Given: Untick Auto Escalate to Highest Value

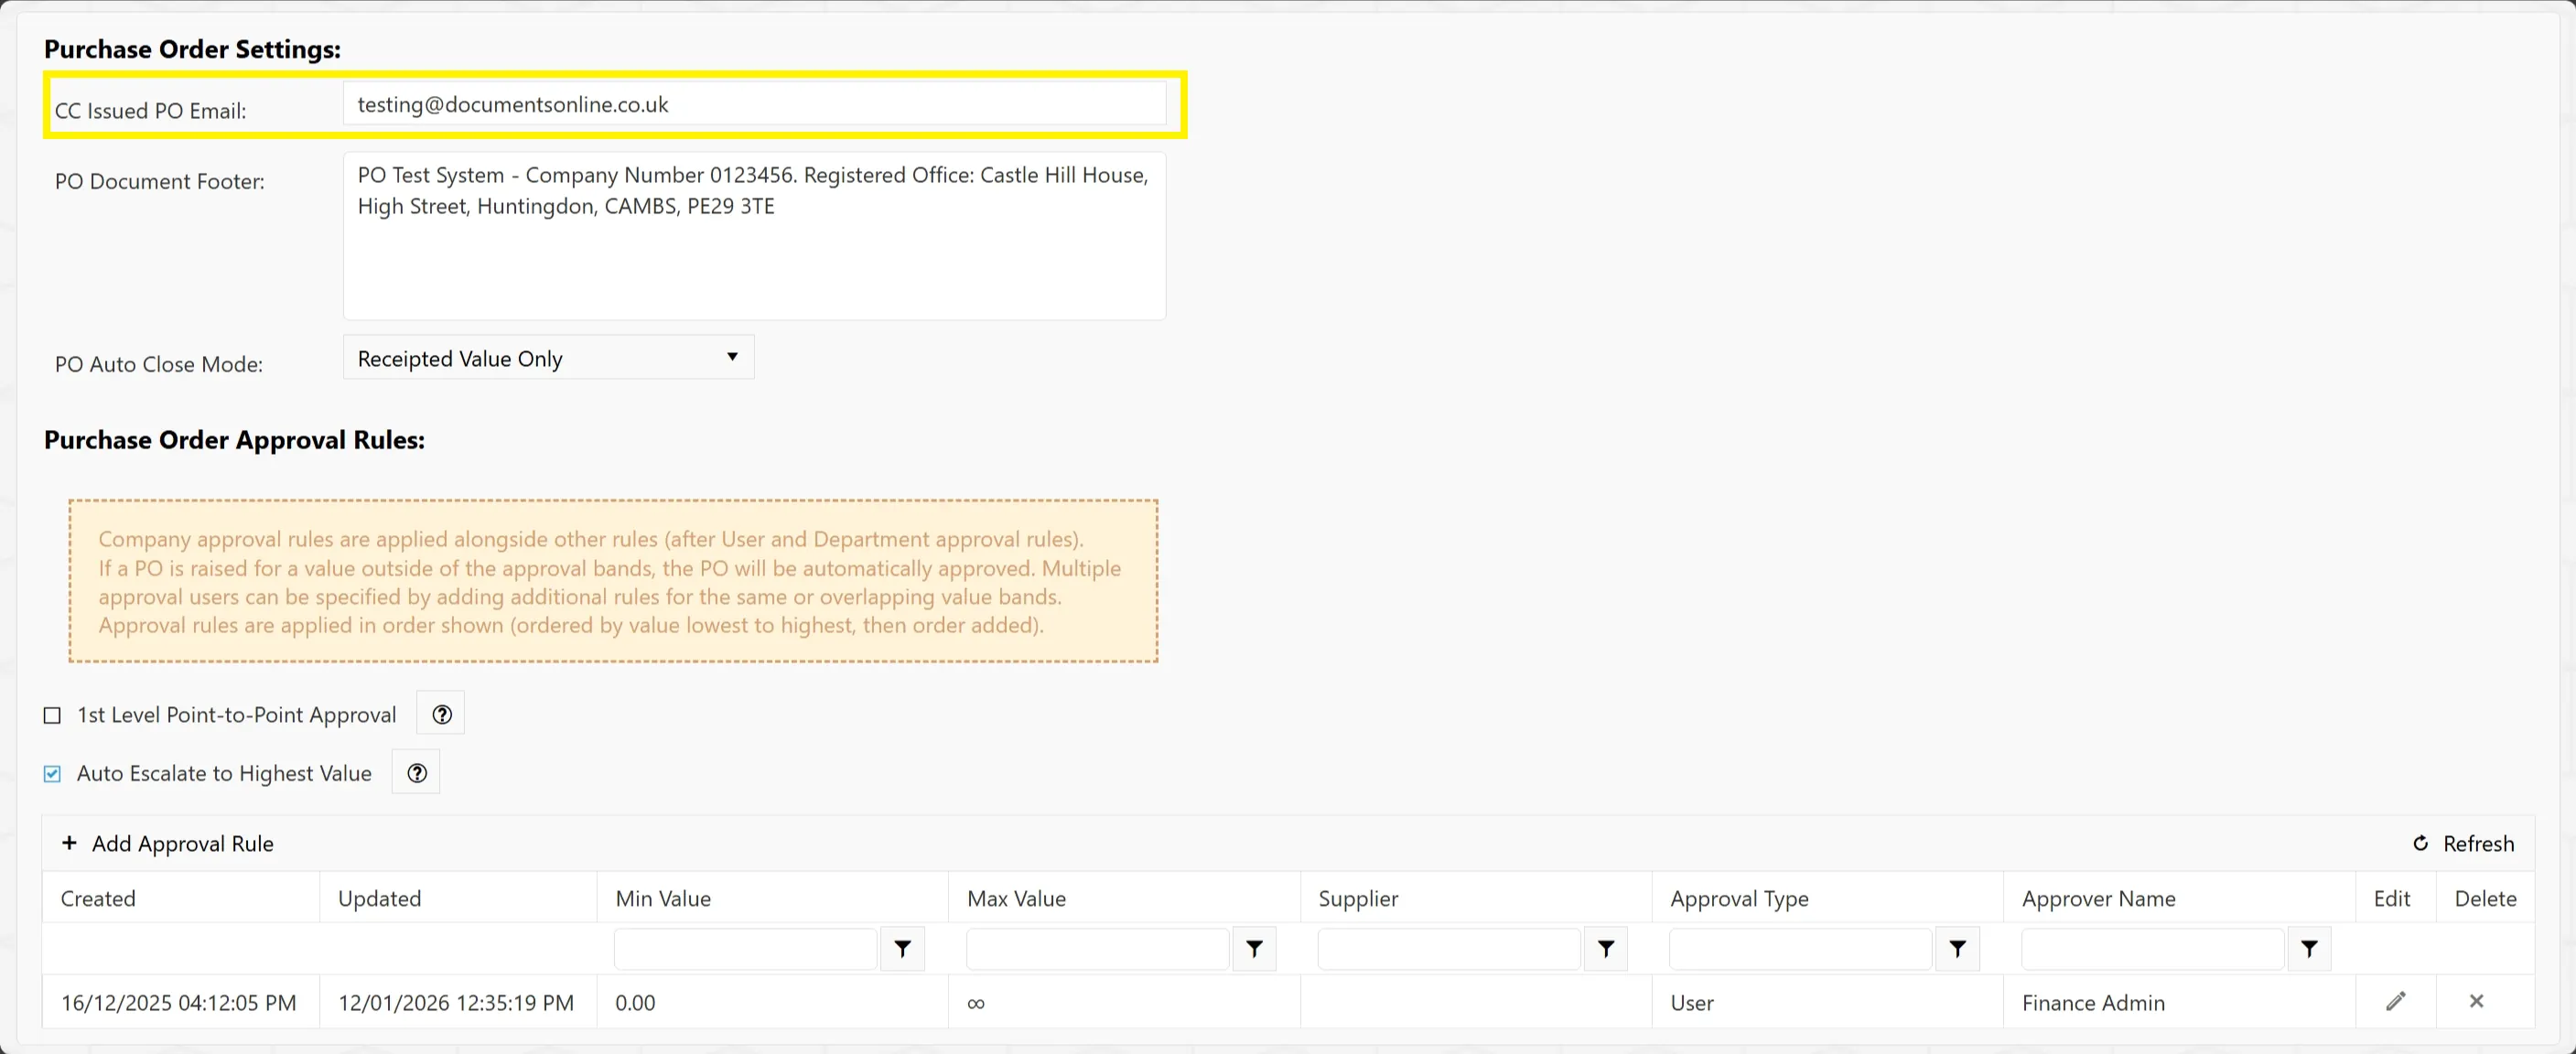Looking at the screenshot, I should (x=52, y=774).
